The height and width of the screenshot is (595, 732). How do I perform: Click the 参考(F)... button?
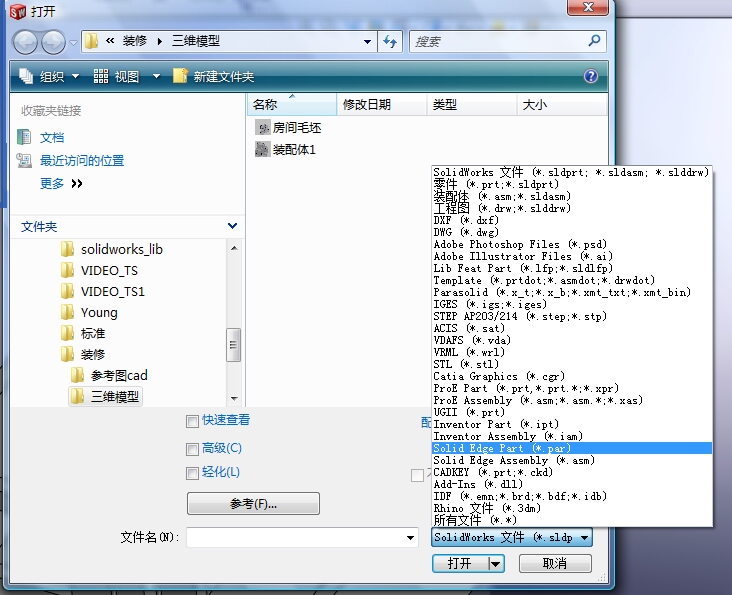(253, 504)
